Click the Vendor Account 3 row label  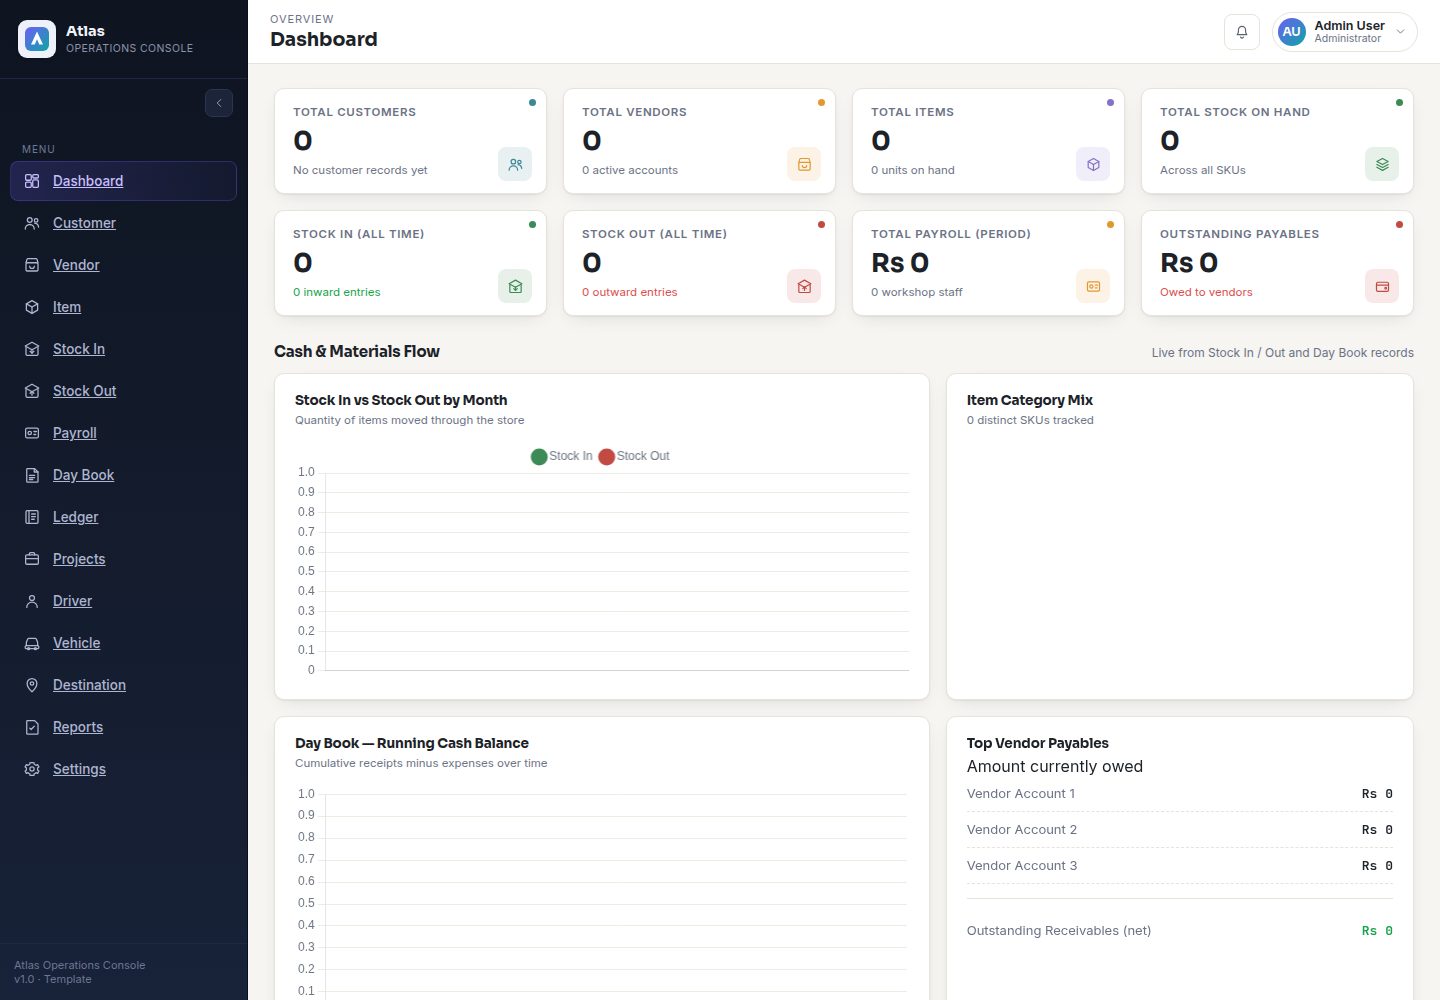(1022, 866)
